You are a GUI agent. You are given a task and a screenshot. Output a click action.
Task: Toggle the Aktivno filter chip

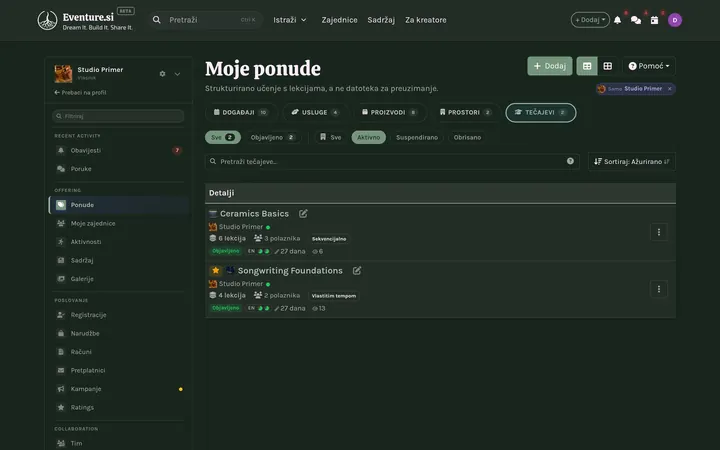pyautogui.click(x=369, y=137)
